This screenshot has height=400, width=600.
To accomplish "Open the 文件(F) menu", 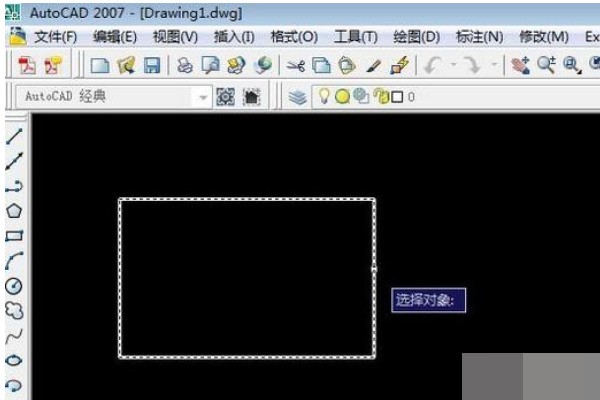I will click(55, 37).
